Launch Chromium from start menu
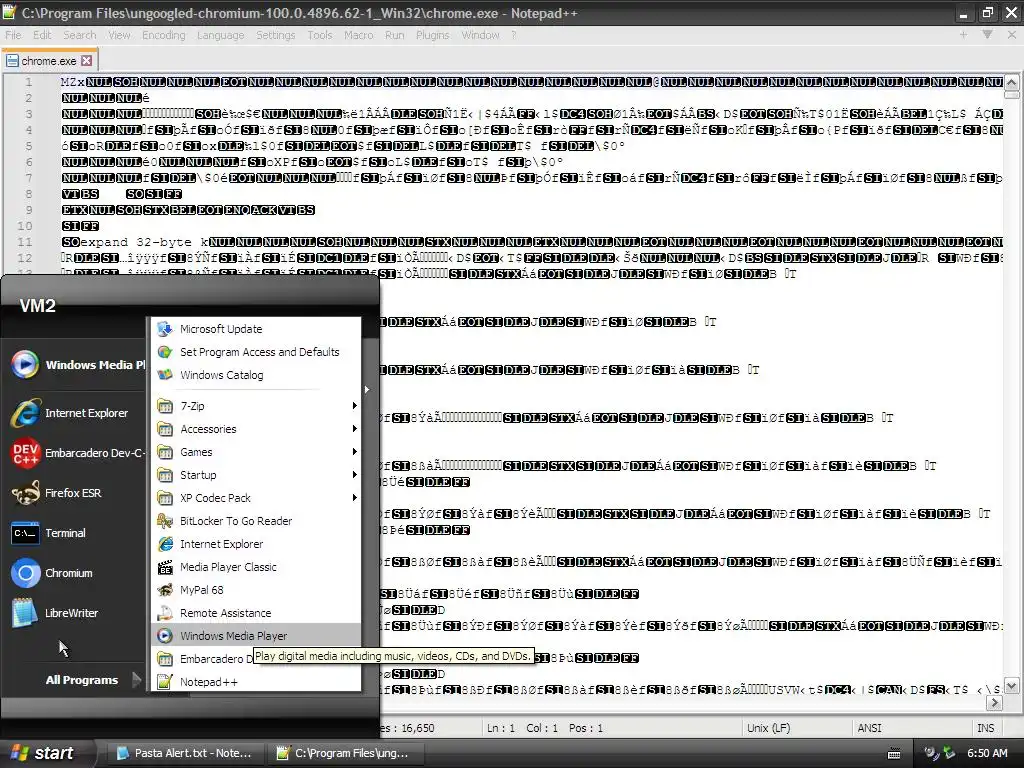This screenshot has width=1024, height=768. pos(77,573)
